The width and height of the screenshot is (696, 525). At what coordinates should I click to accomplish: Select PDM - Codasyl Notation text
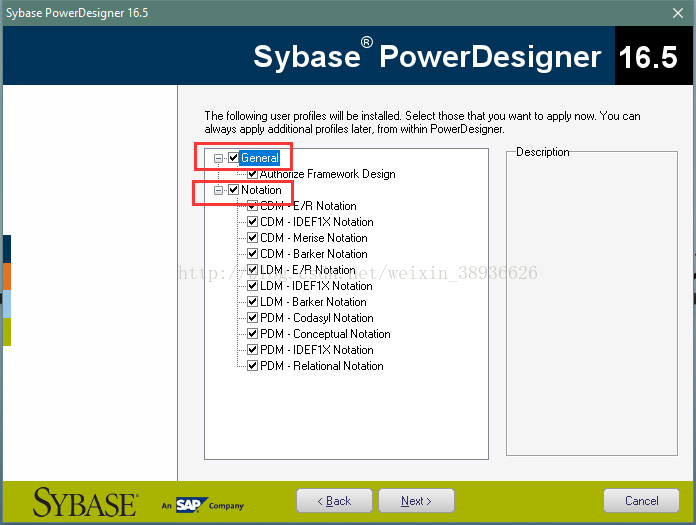317,317
